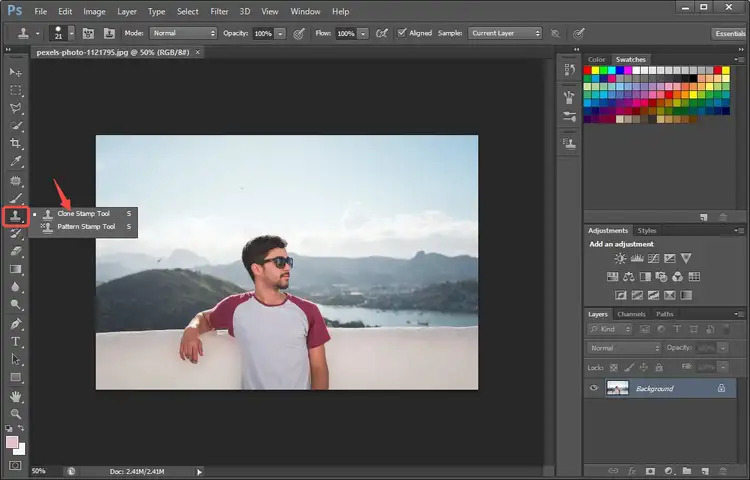This screenshot has height=480, width=750.
Task: Click the foreground color swatch
Action: (x=11, y=441)
